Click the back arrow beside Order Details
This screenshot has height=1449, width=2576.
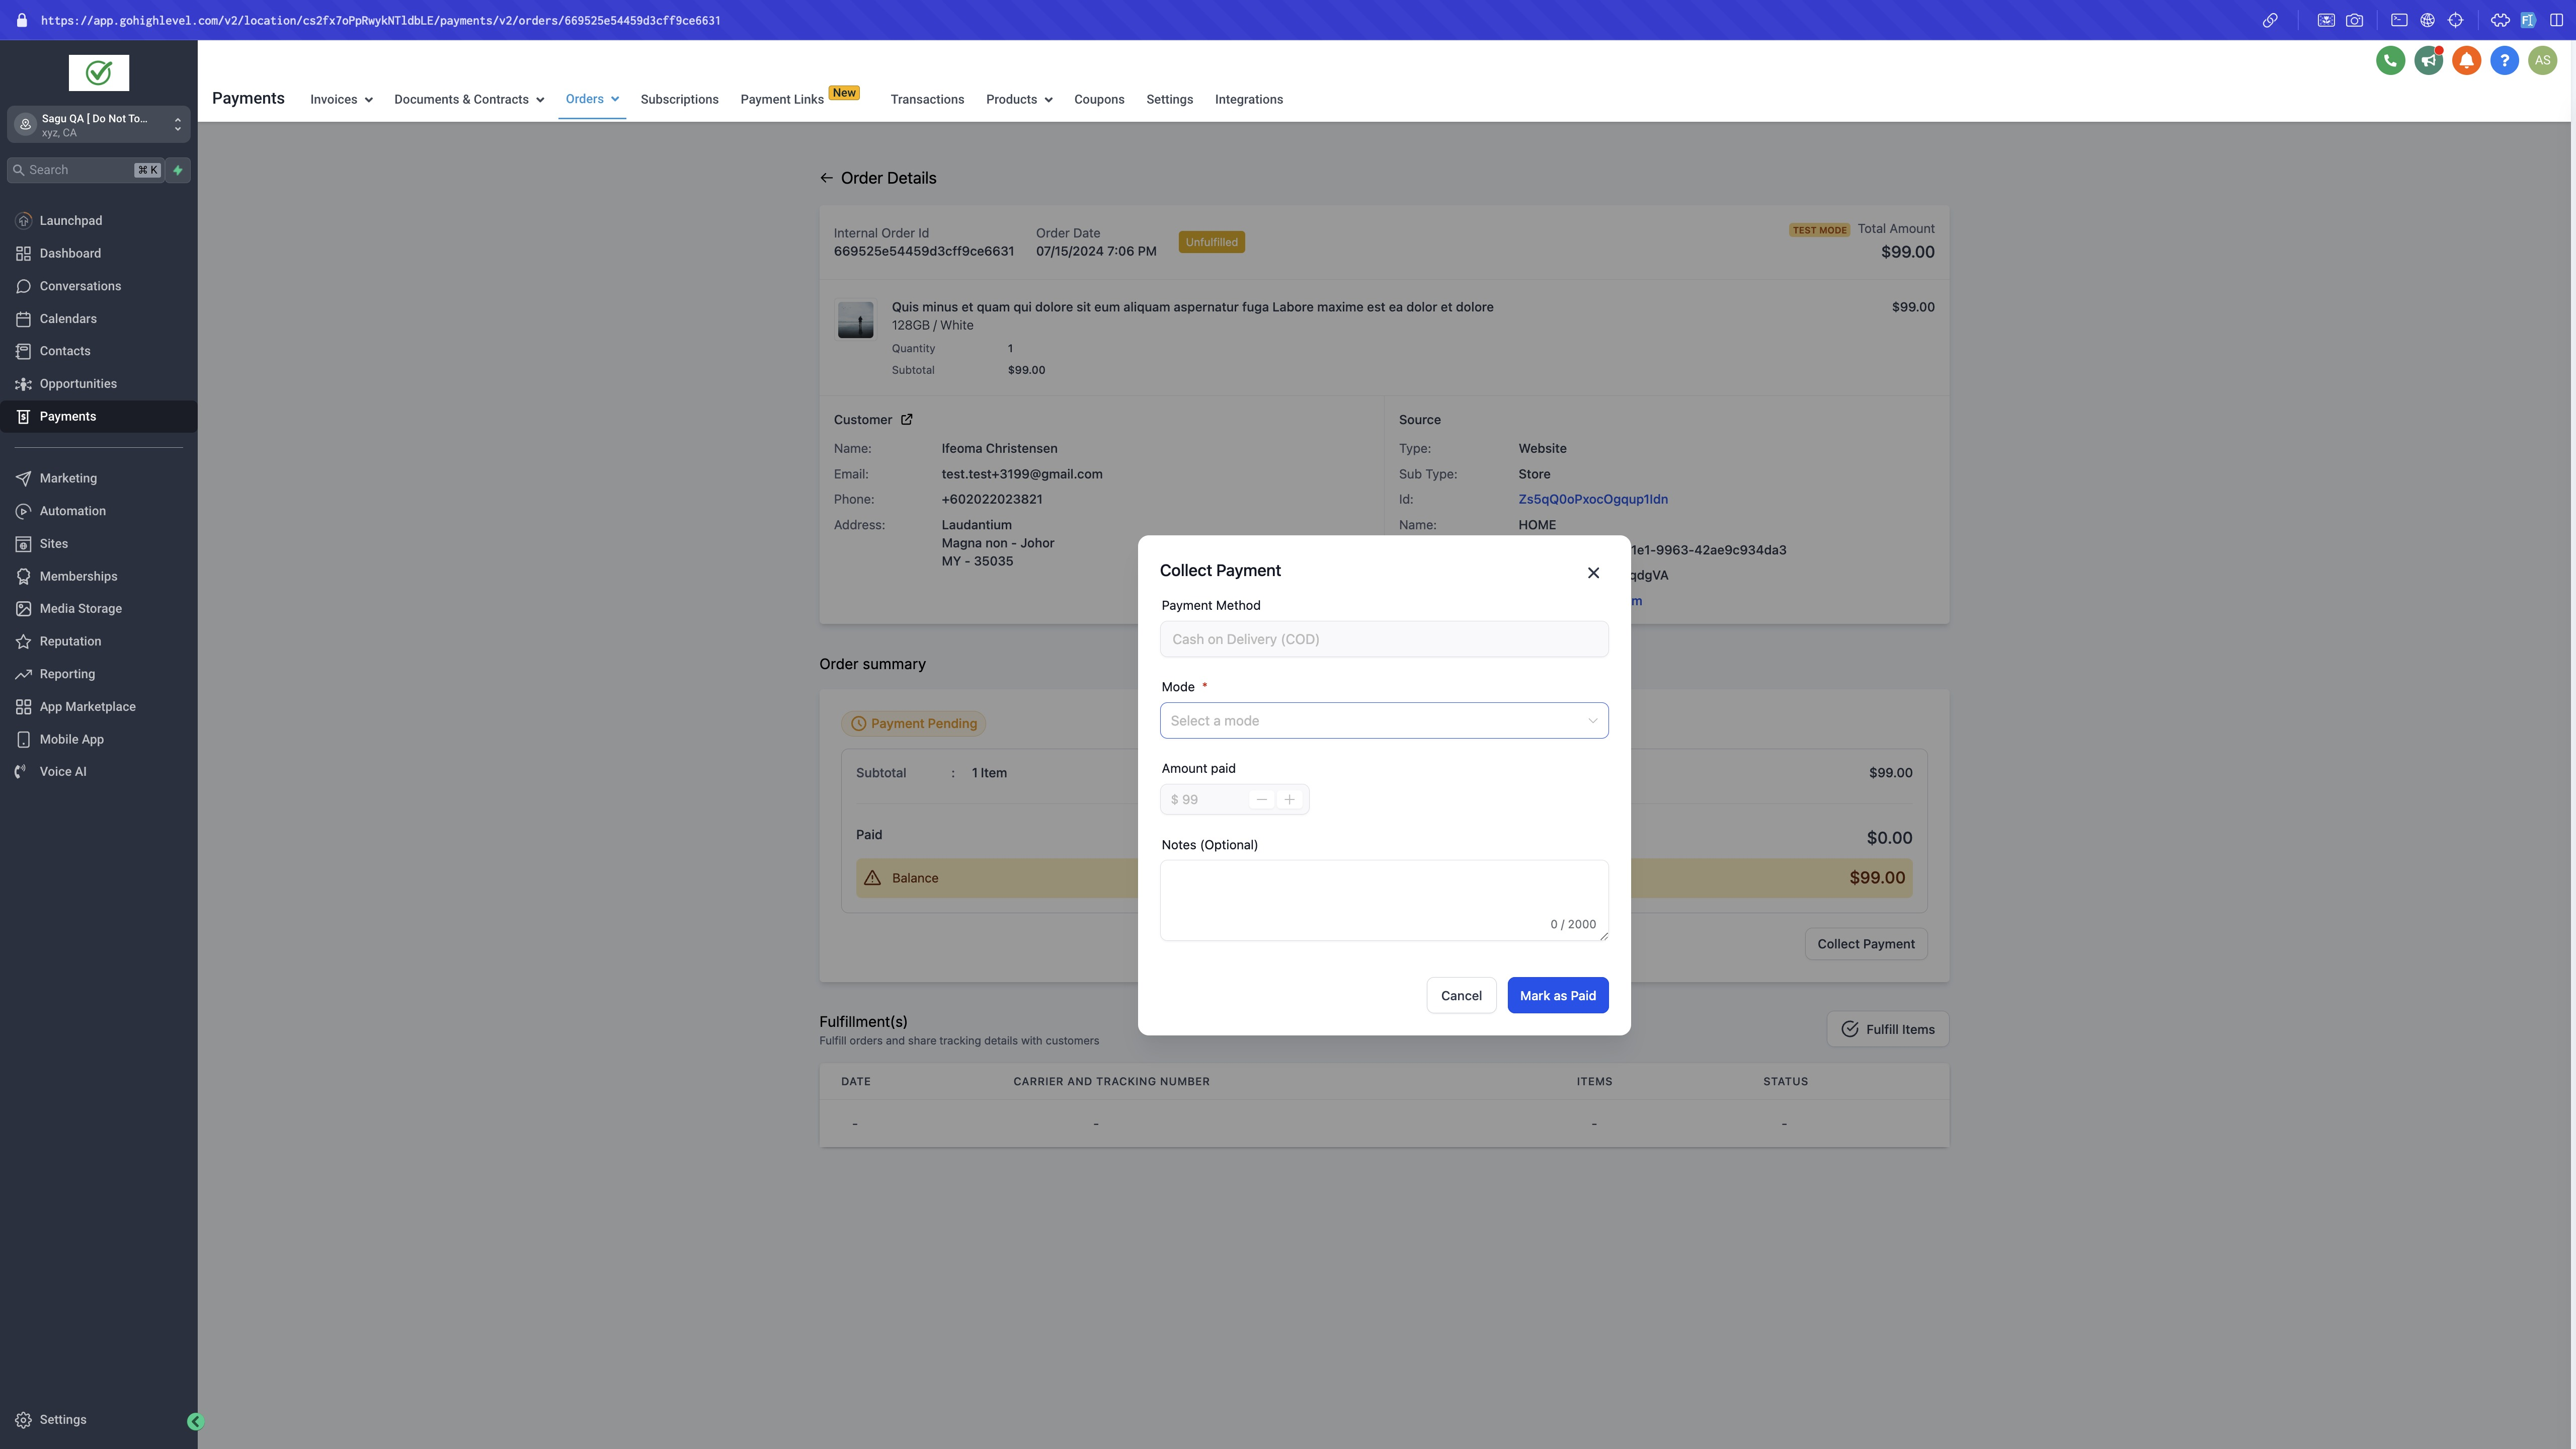(x=826, y=178)
